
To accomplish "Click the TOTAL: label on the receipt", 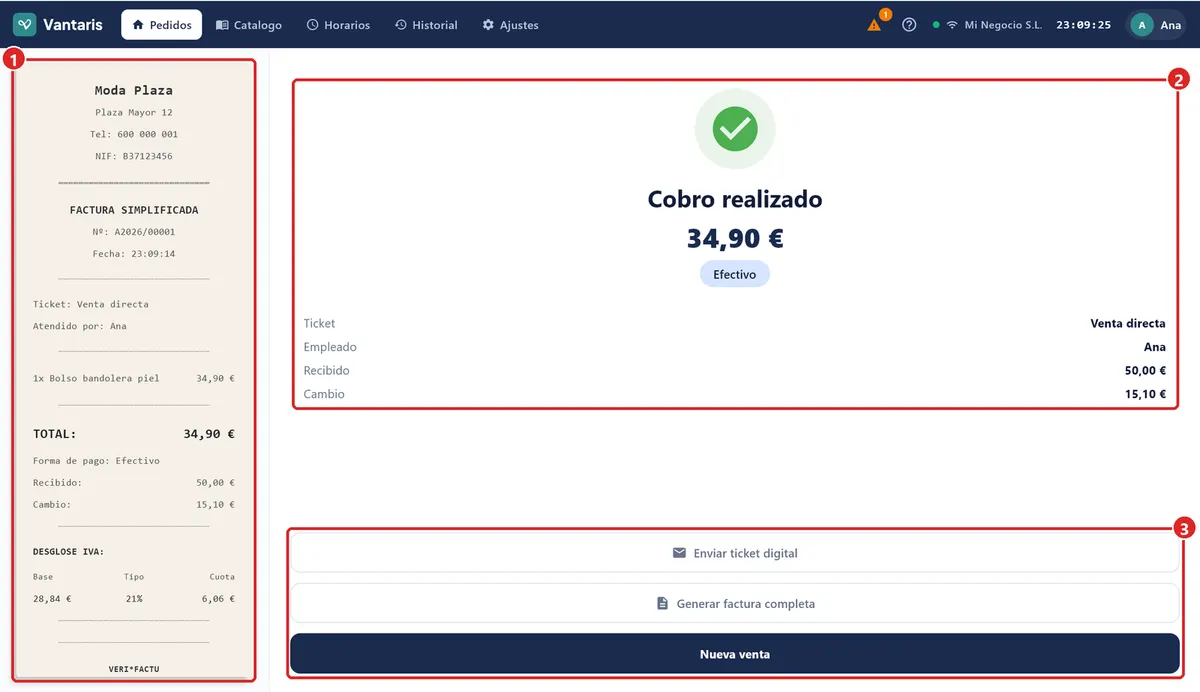I will [x=55, y=434].
